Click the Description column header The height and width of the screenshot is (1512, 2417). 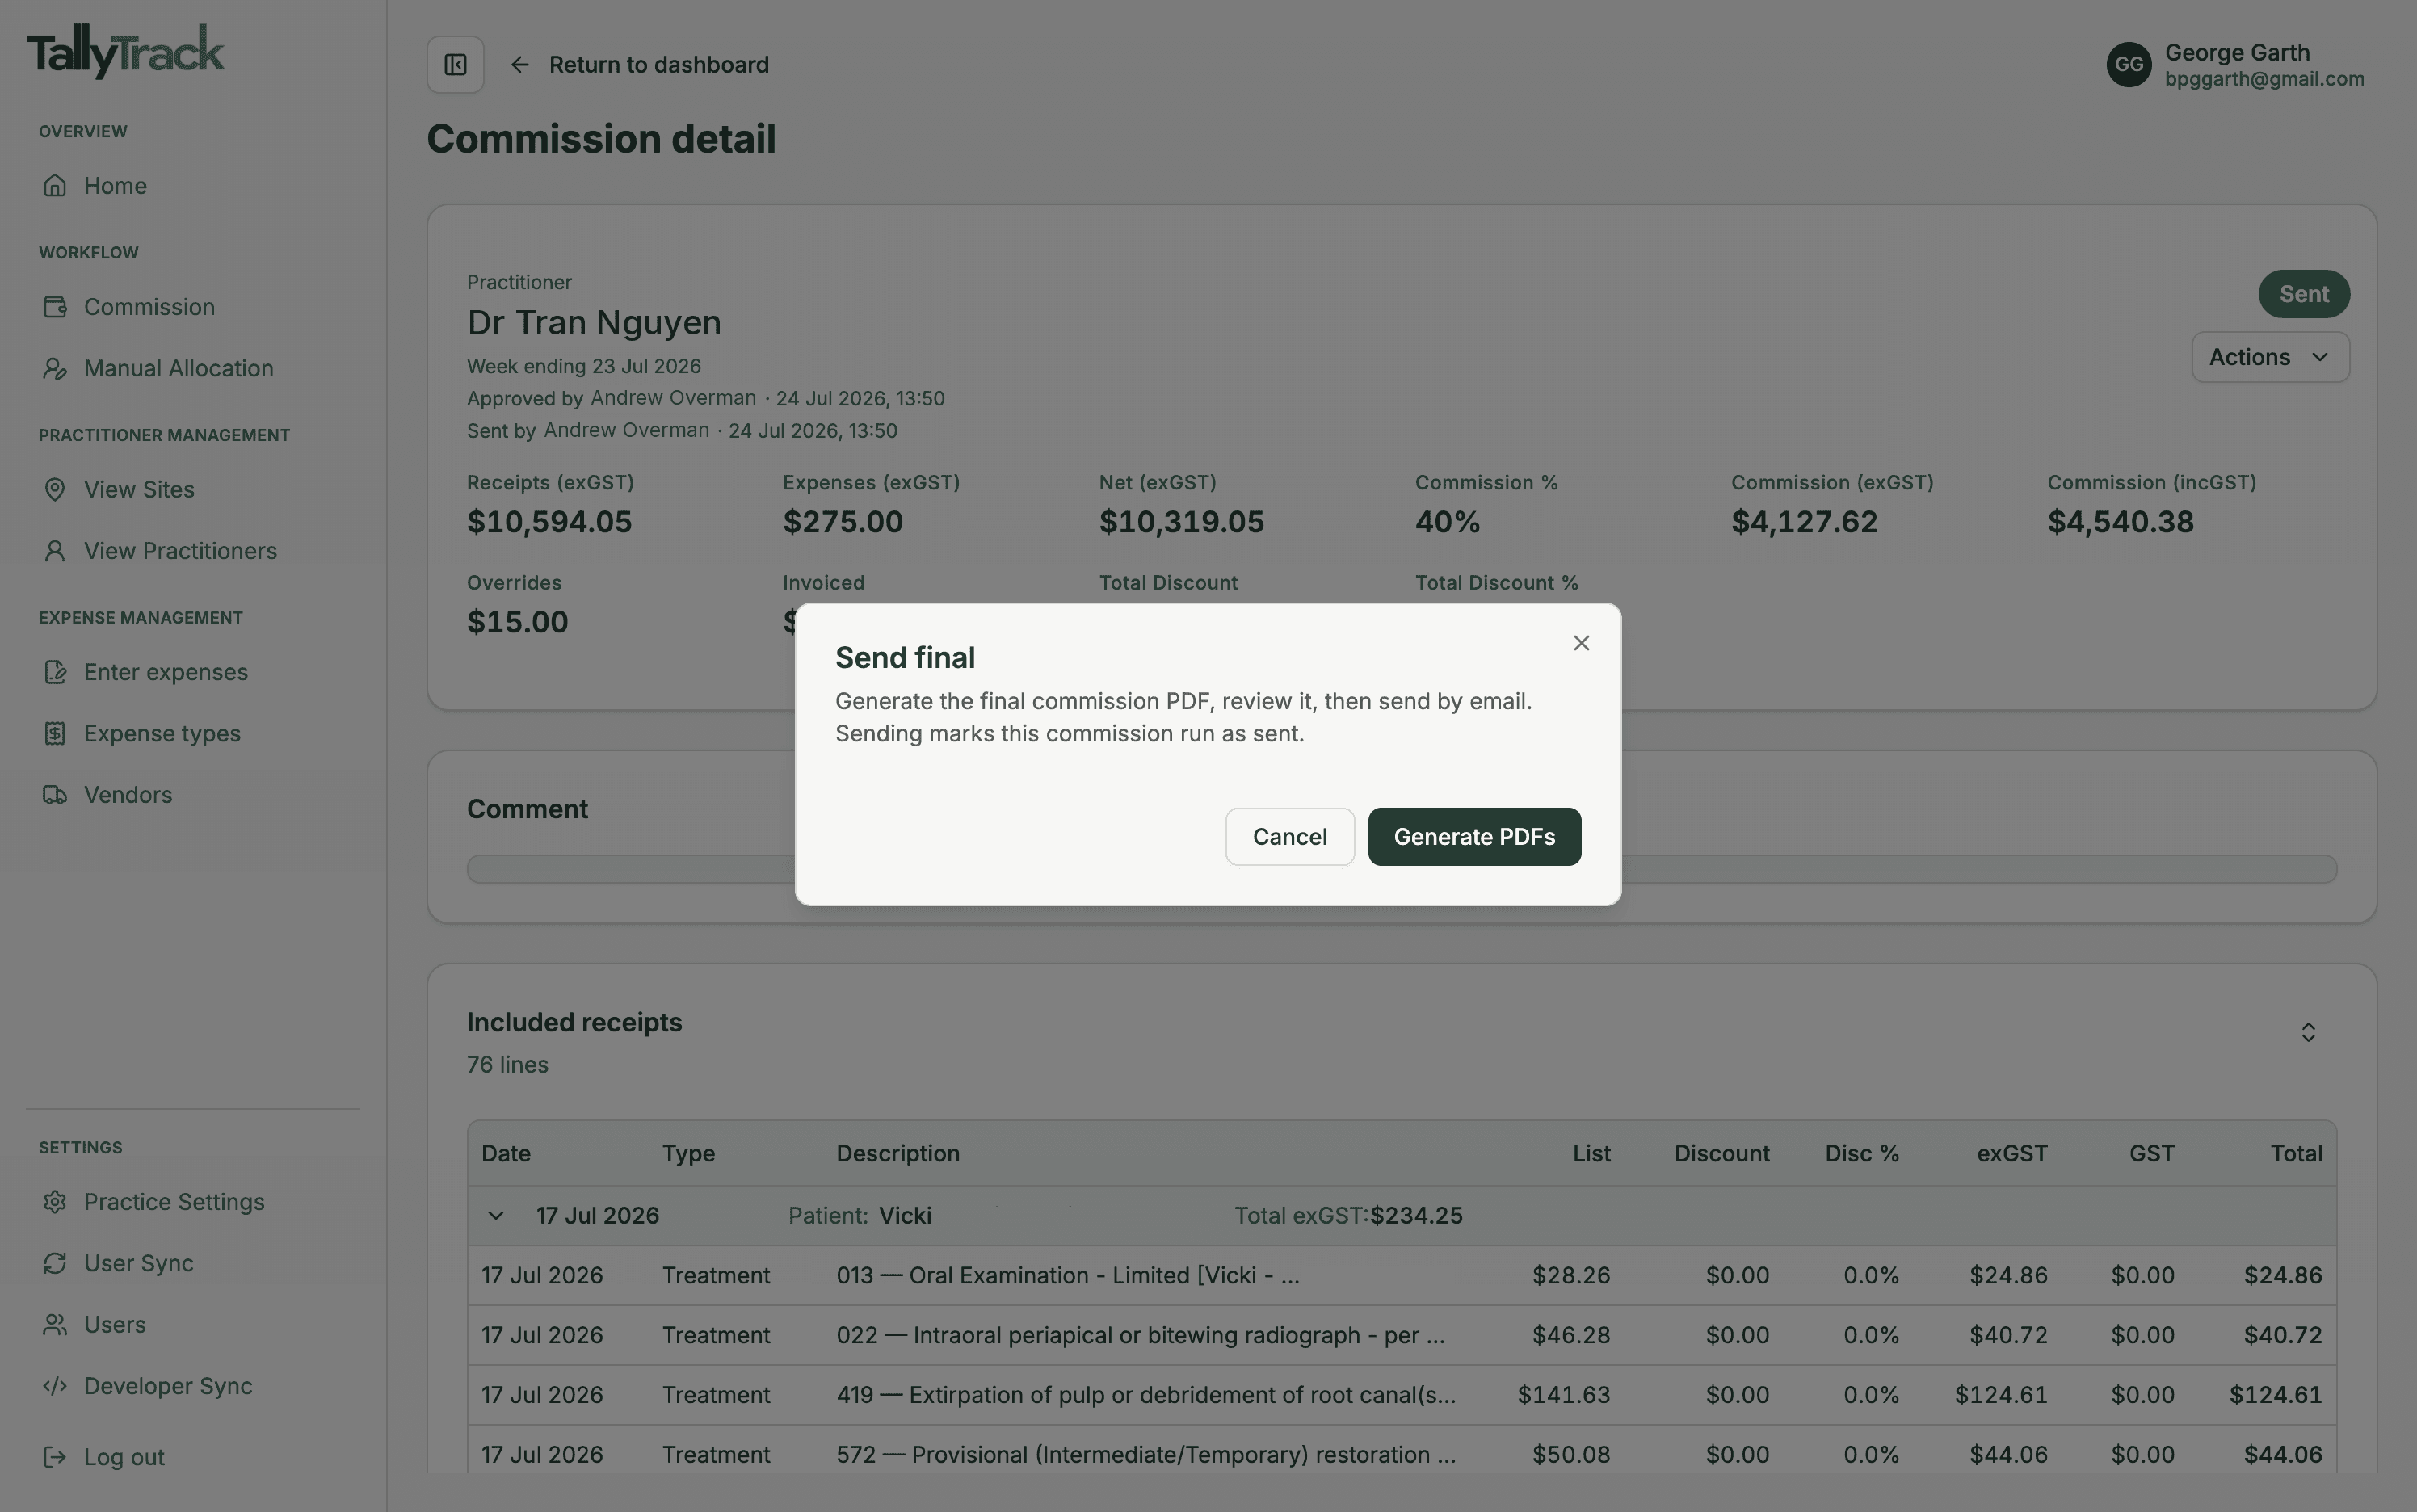(898, 1154)
